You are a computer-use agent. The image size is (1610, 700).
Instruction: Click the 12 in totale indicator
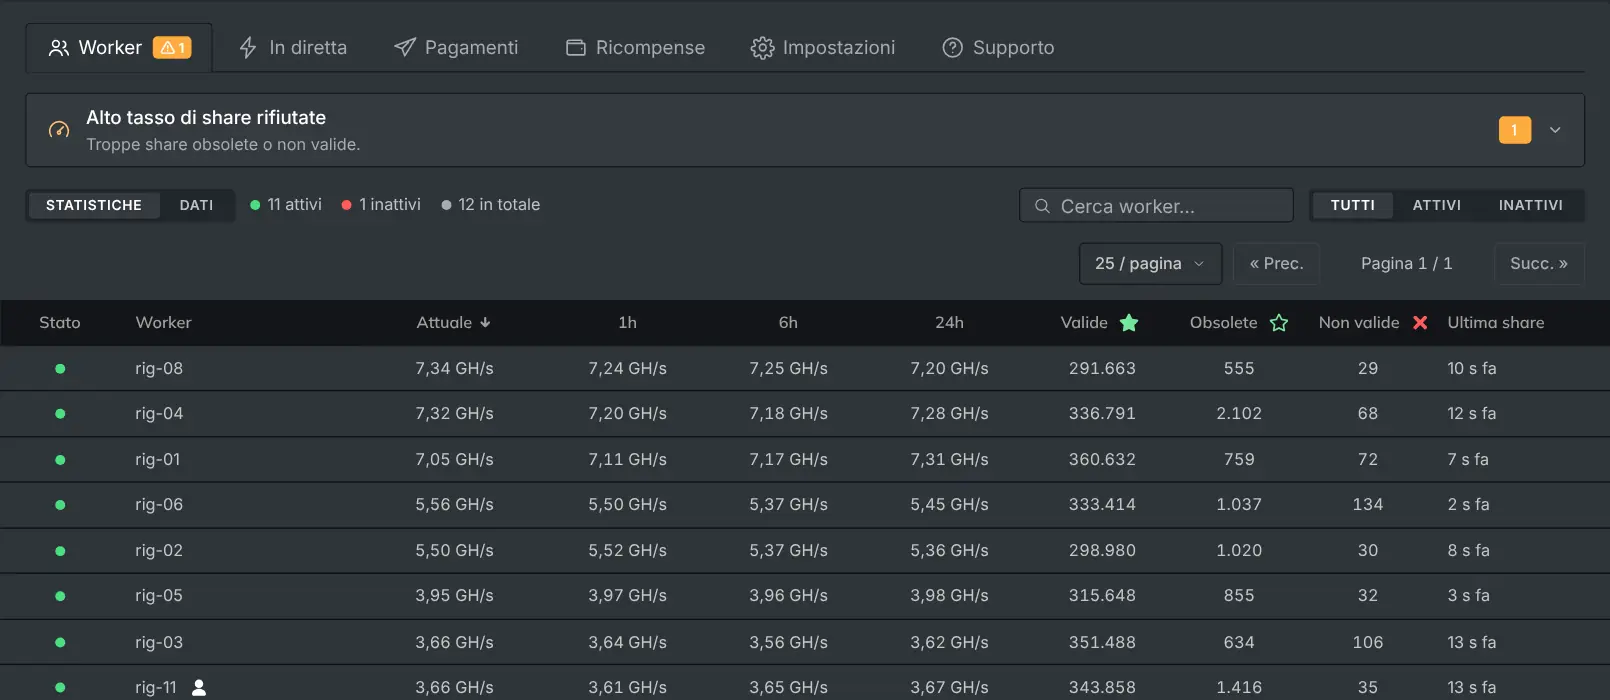click(491, 205)
